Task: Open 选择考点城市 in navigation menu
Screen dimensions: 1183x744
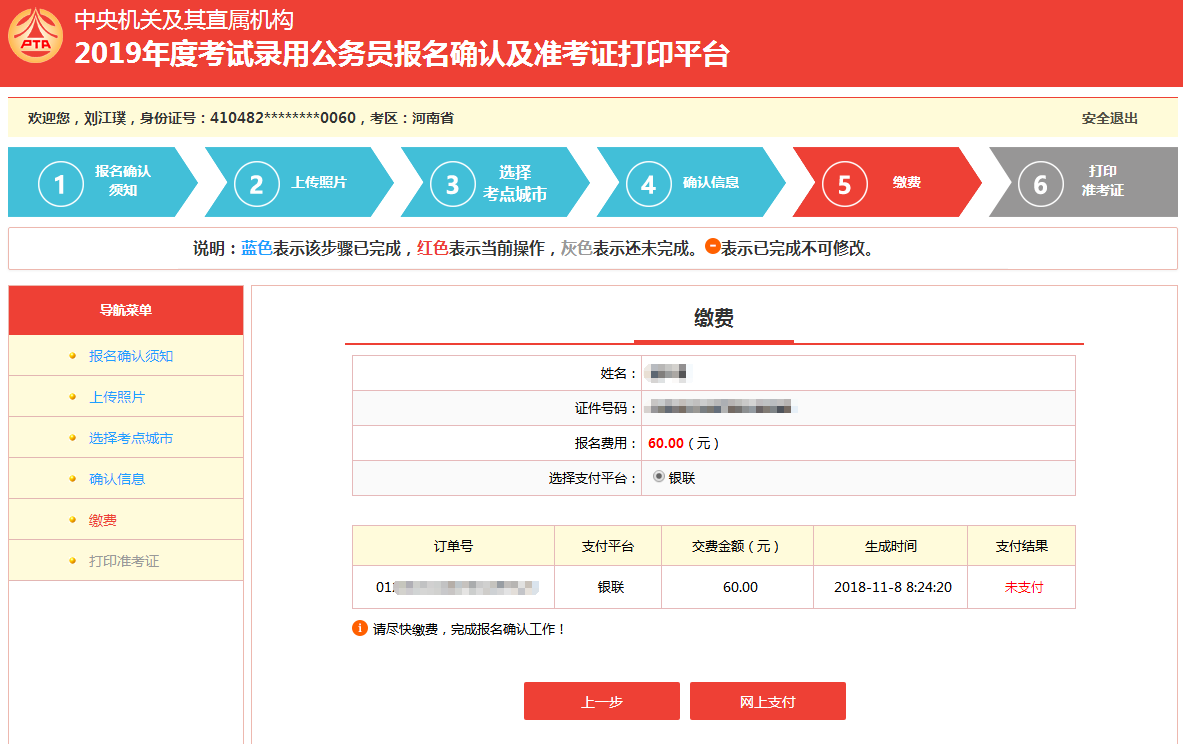Action: click(x=131, y=438)
